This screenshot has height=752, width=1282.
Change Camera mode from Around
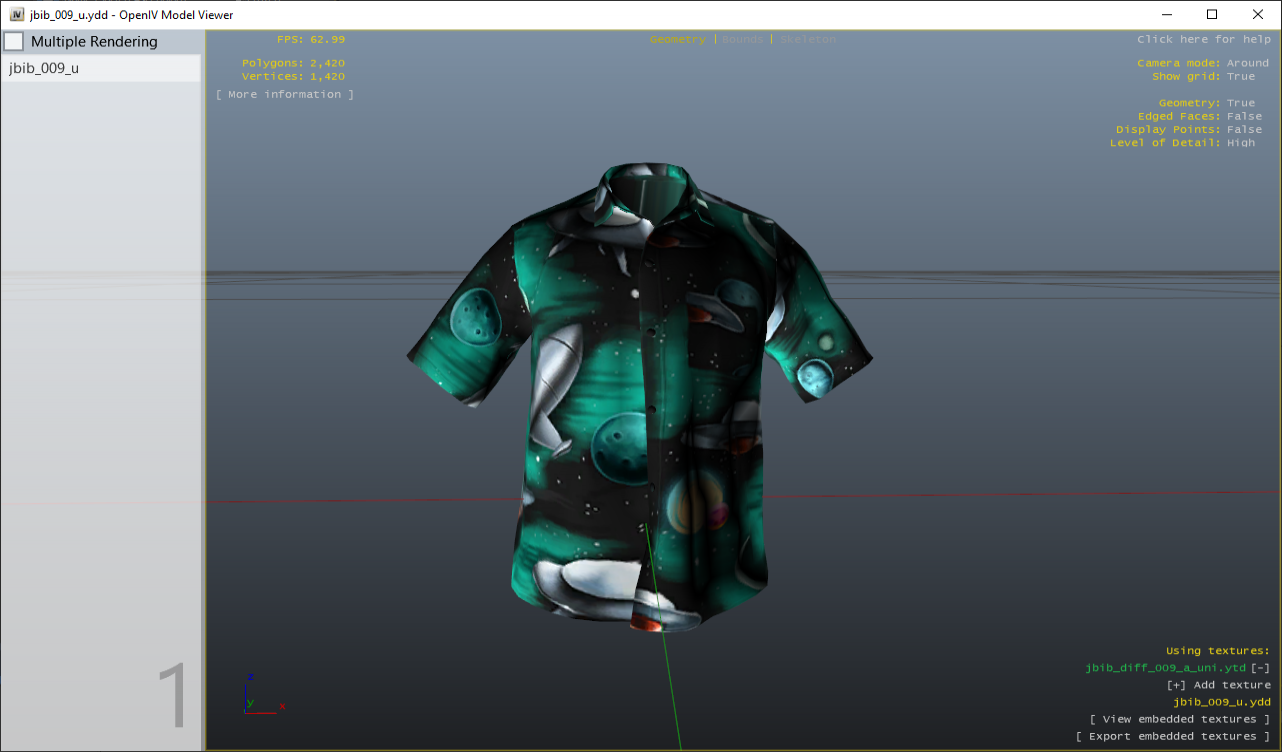pos(1247,63)
